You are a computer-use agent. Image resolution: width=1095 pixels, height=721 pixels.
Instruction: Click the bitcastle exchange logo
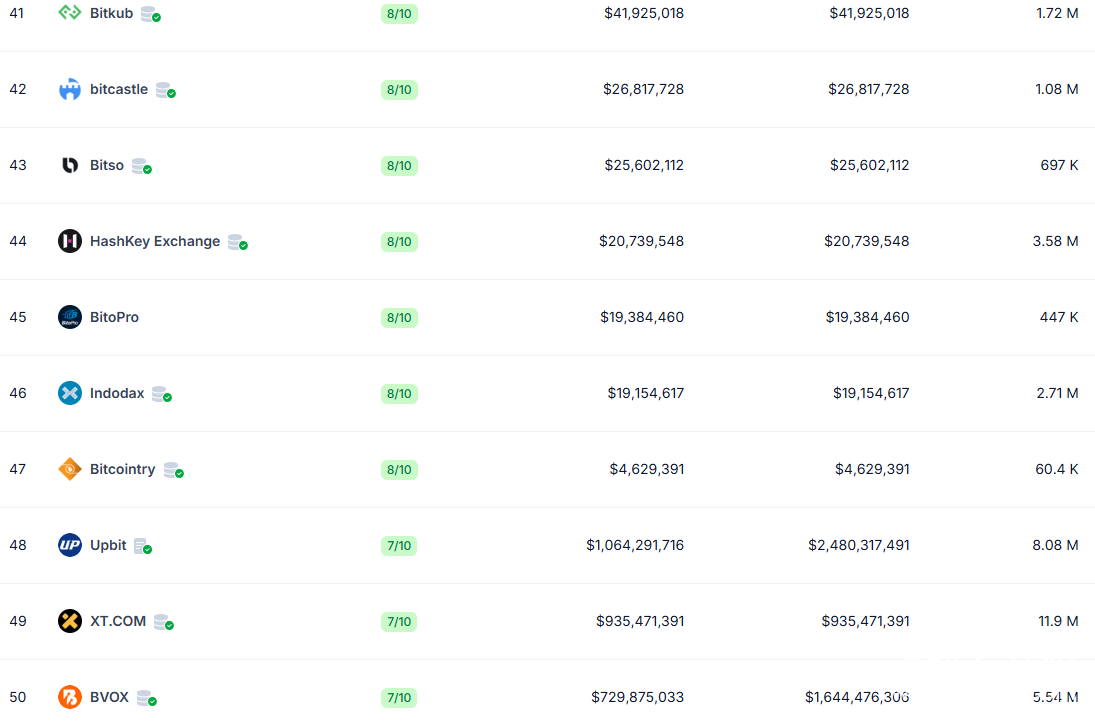click(70, 89)
